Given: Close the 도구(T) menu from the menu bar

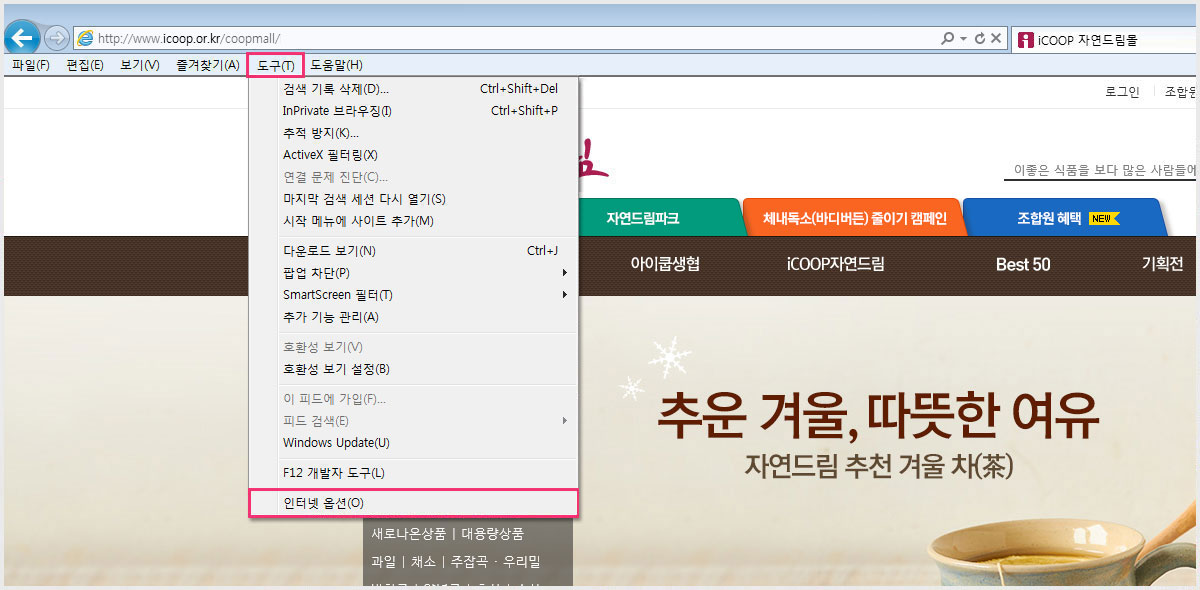Looking at the screenshot, I should coord(276,66).
